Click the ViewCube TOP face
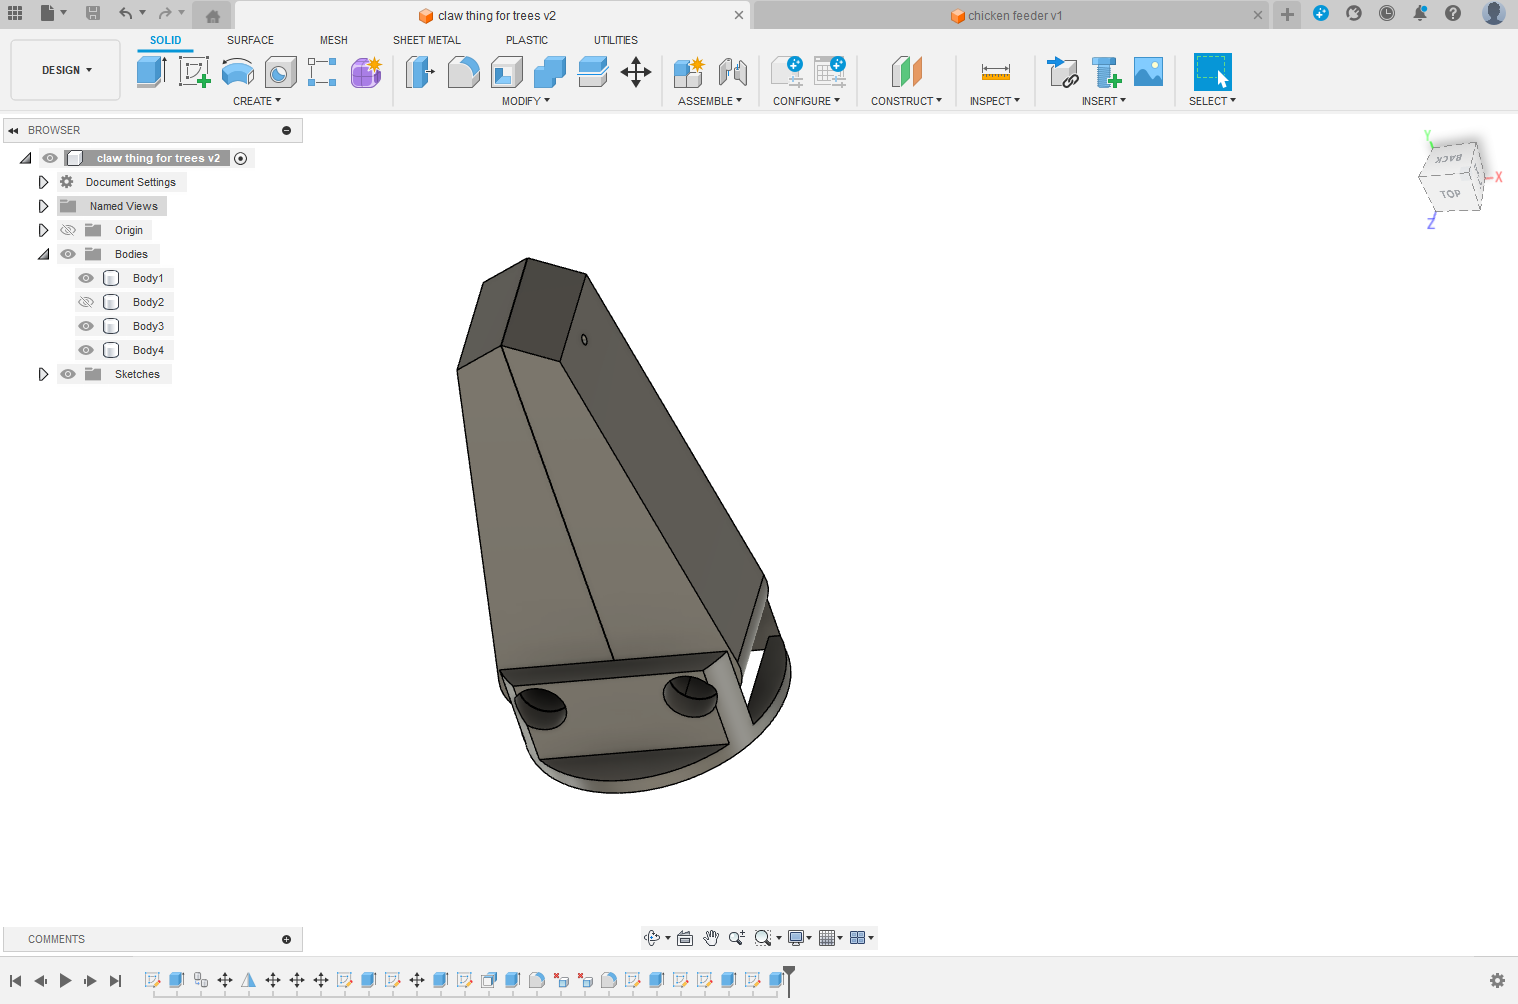The height and width of the screenshot is (1004, 1518). pos(1450,194)
